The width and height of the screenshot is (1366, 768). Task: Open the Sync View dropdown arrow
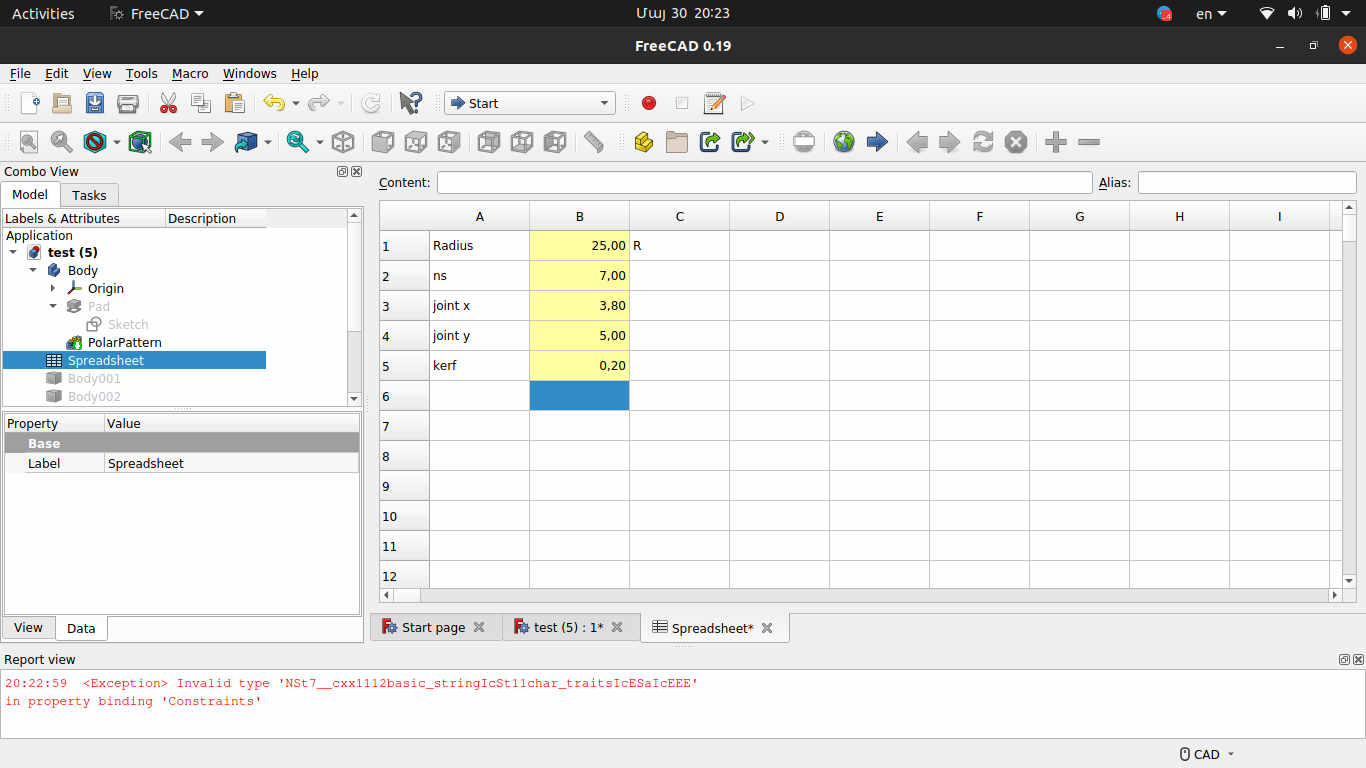(x=267, y=142)
